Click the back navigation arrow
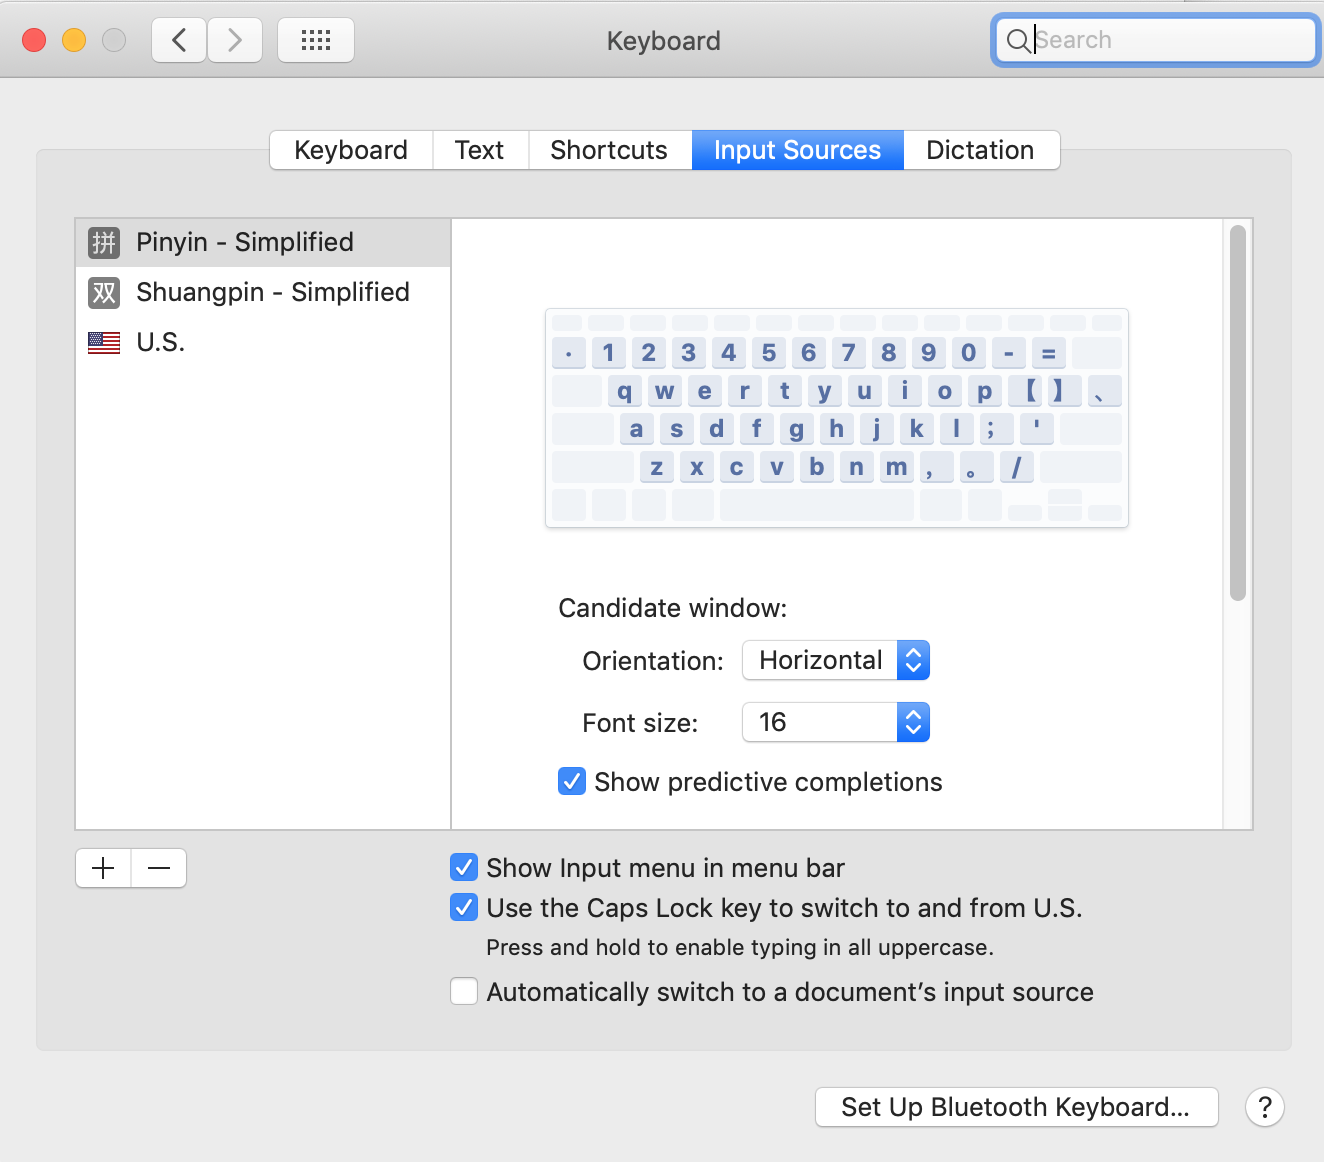1324x1162 pixels. (x=179, y=40)
